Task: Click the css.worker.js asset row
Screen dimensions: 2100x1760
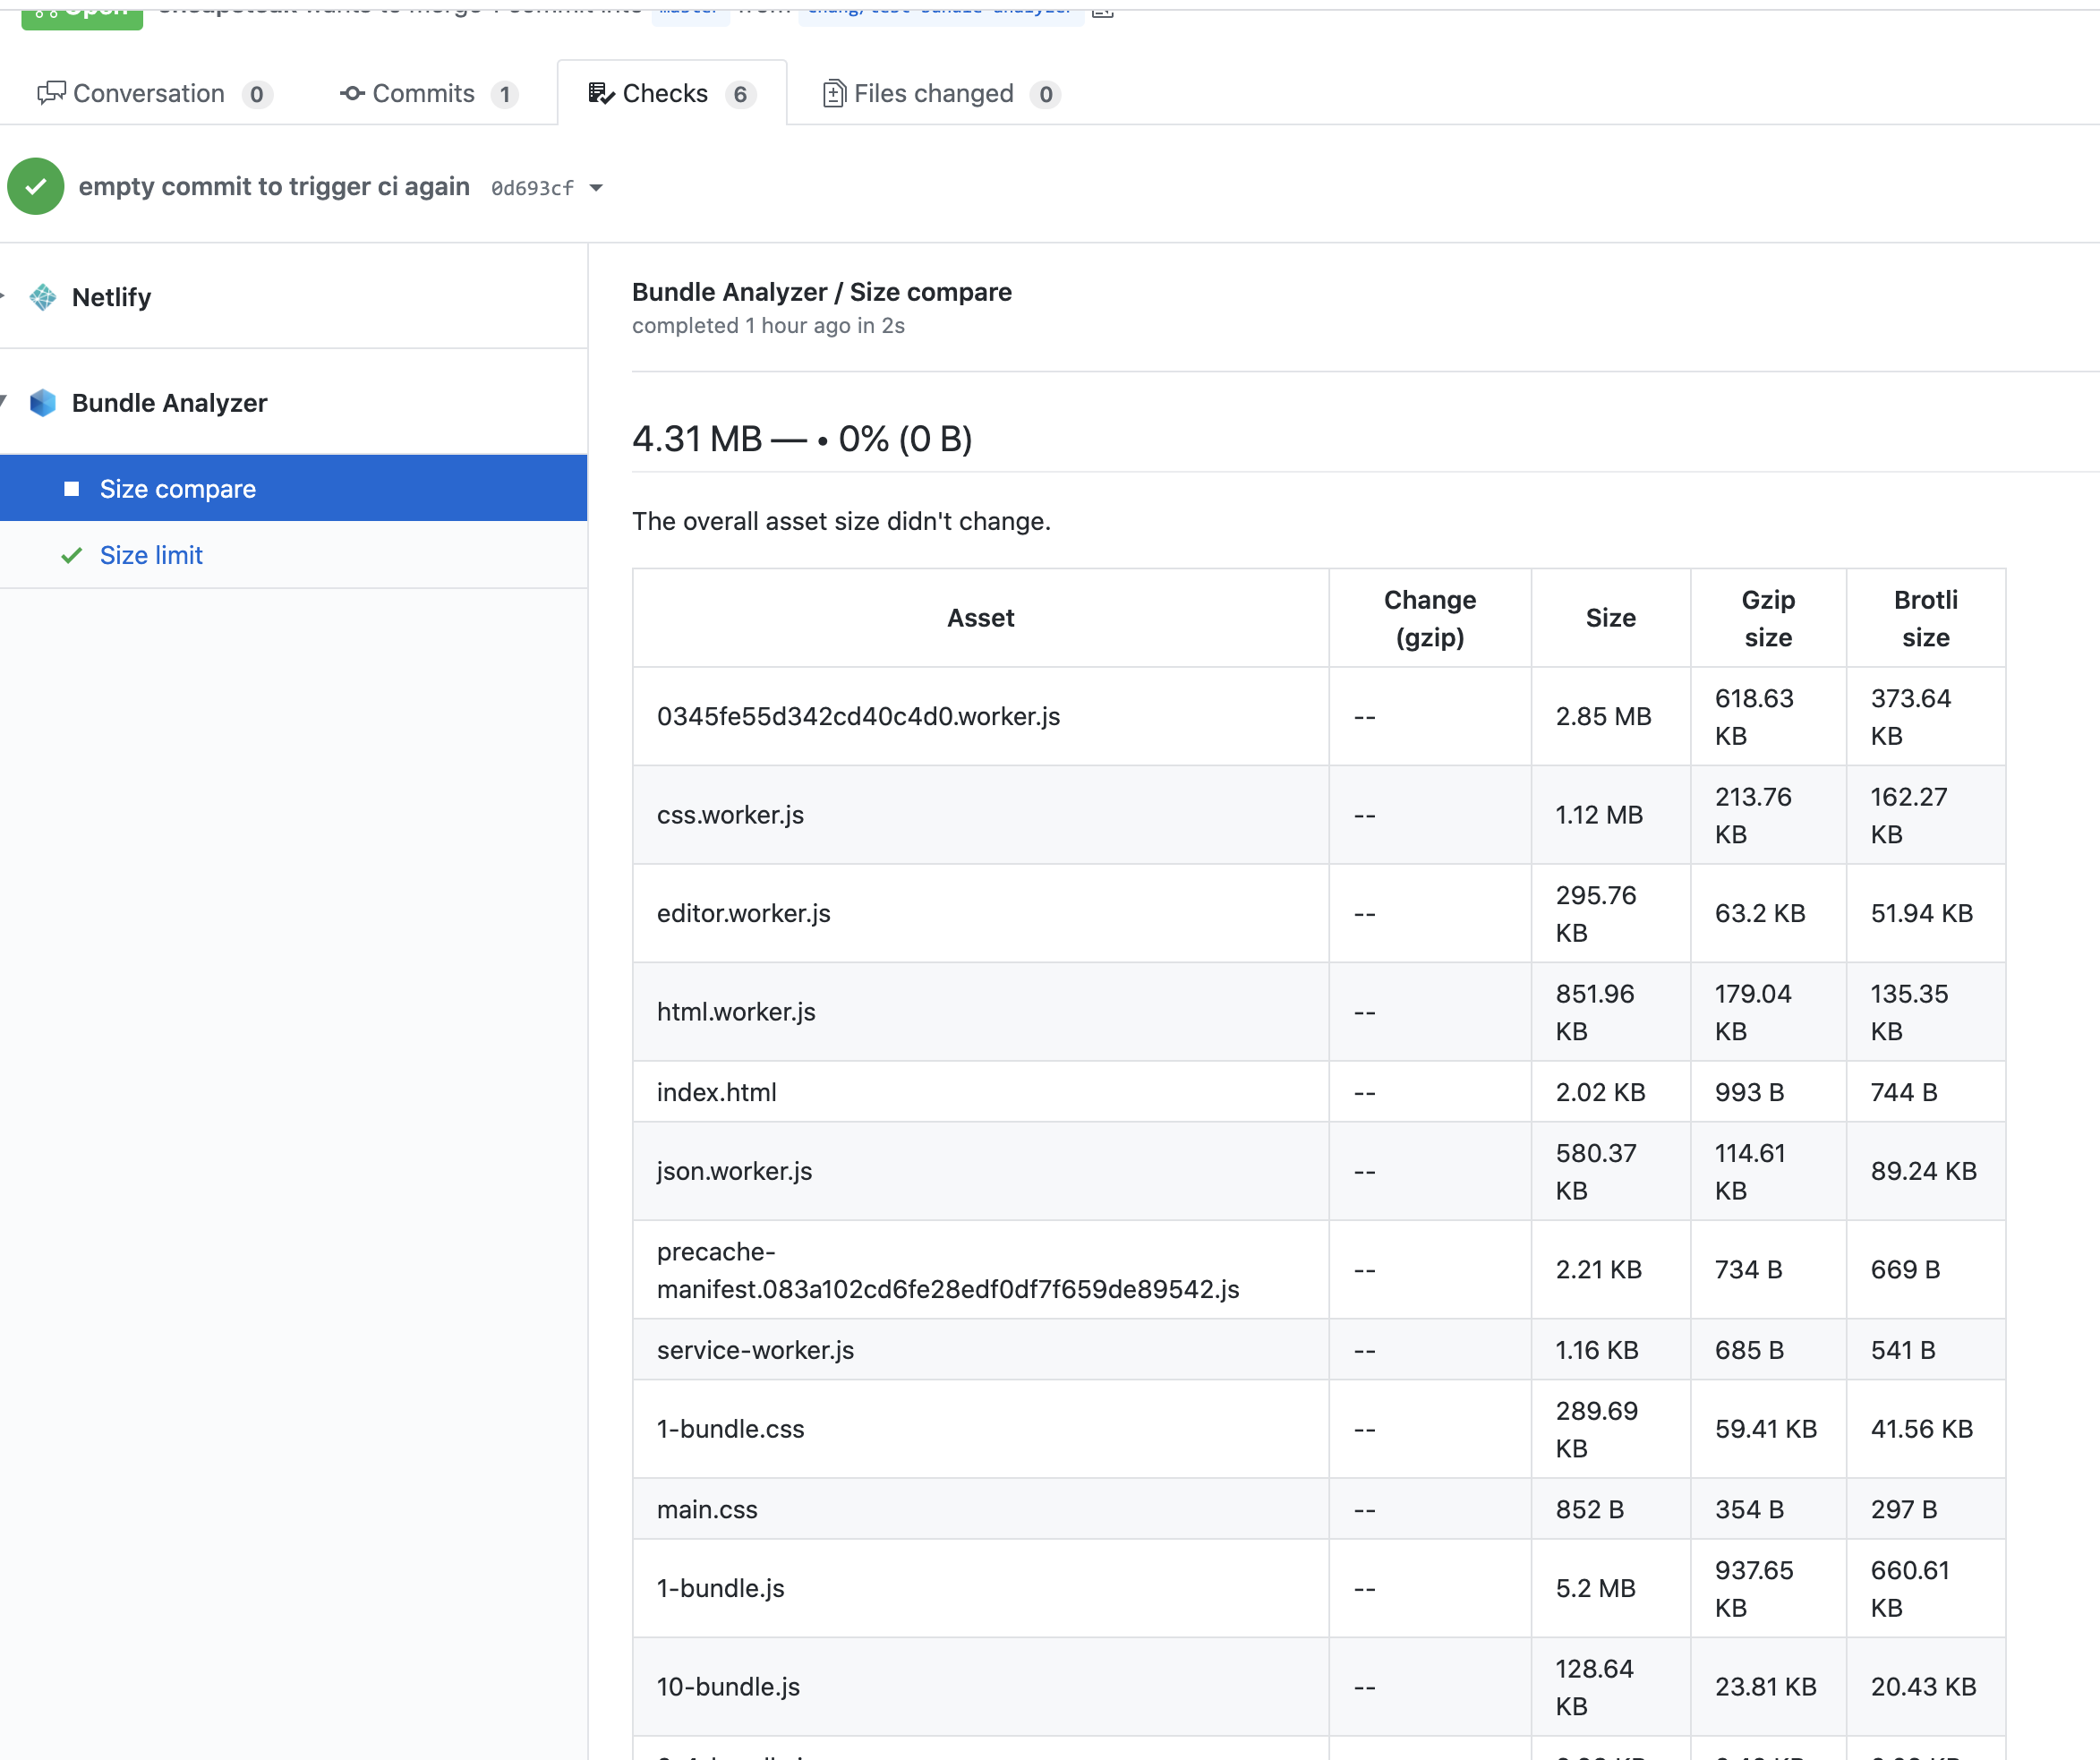Action: click(x=730, y=815)
